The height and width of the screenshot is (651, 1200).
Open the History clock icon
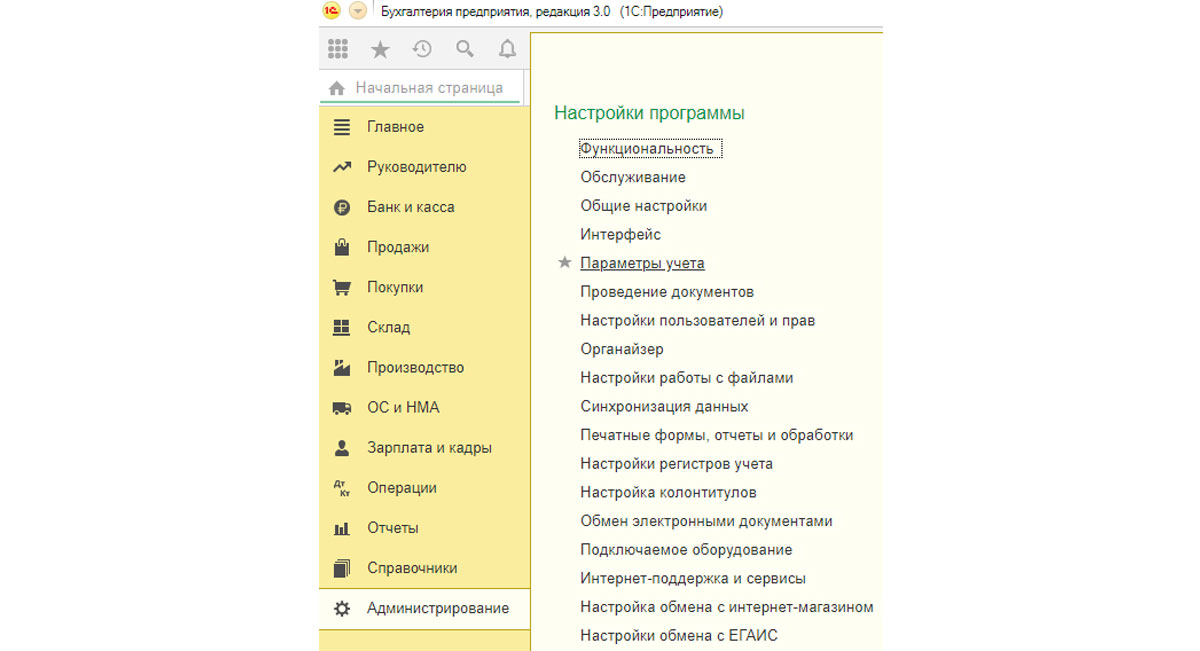click(x=422, y=49)
